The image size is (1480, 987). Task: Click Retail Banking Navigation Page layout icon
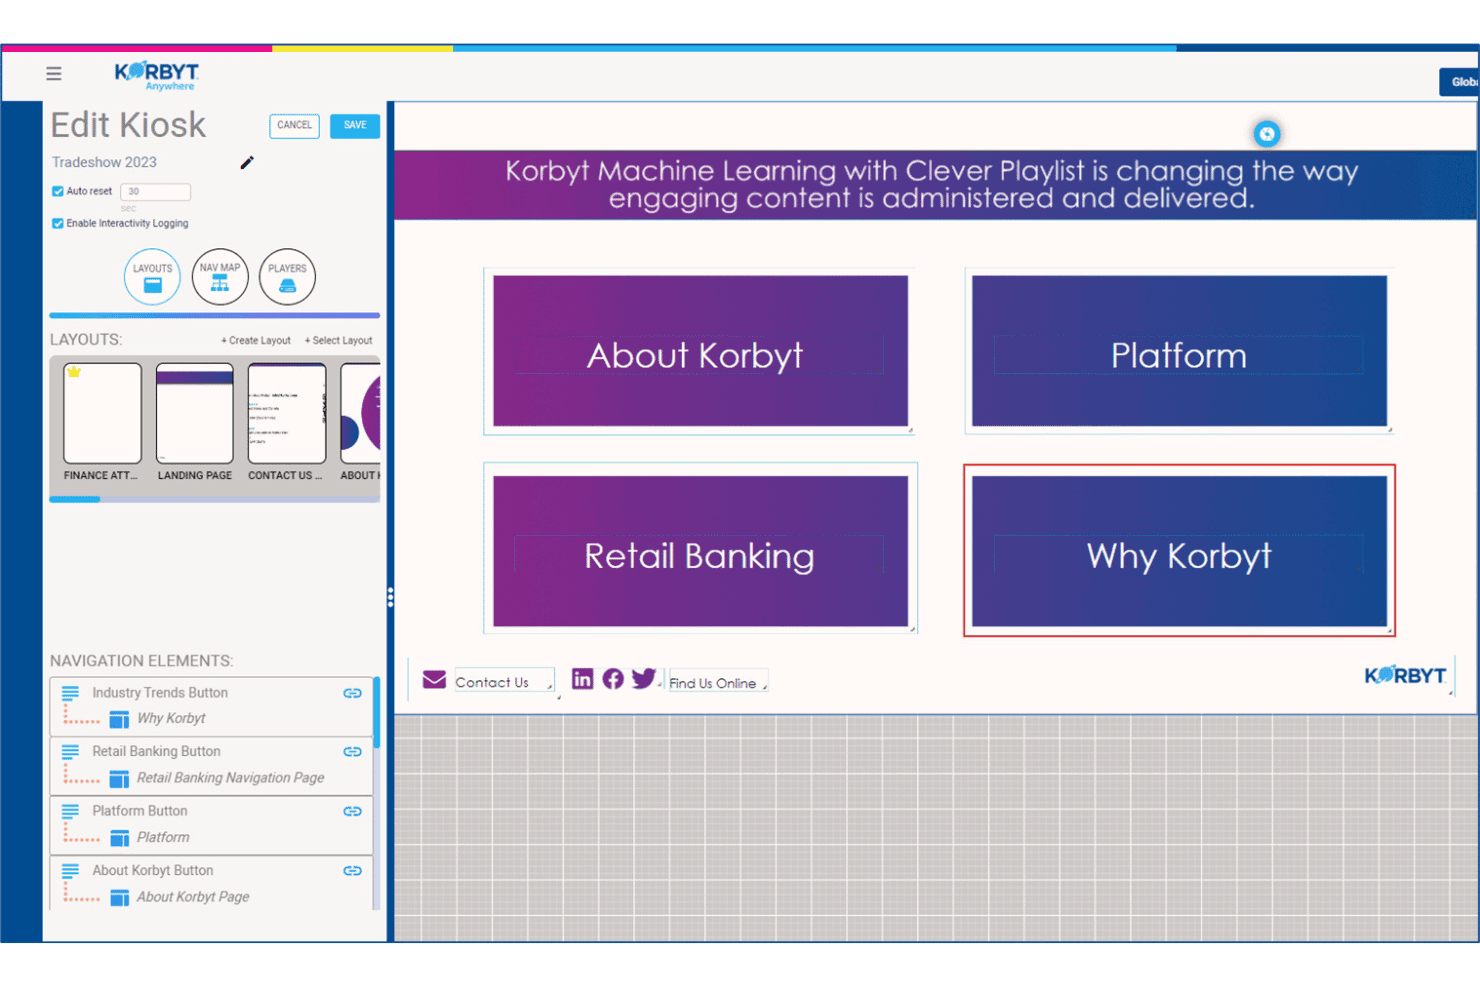coord(119,778)
